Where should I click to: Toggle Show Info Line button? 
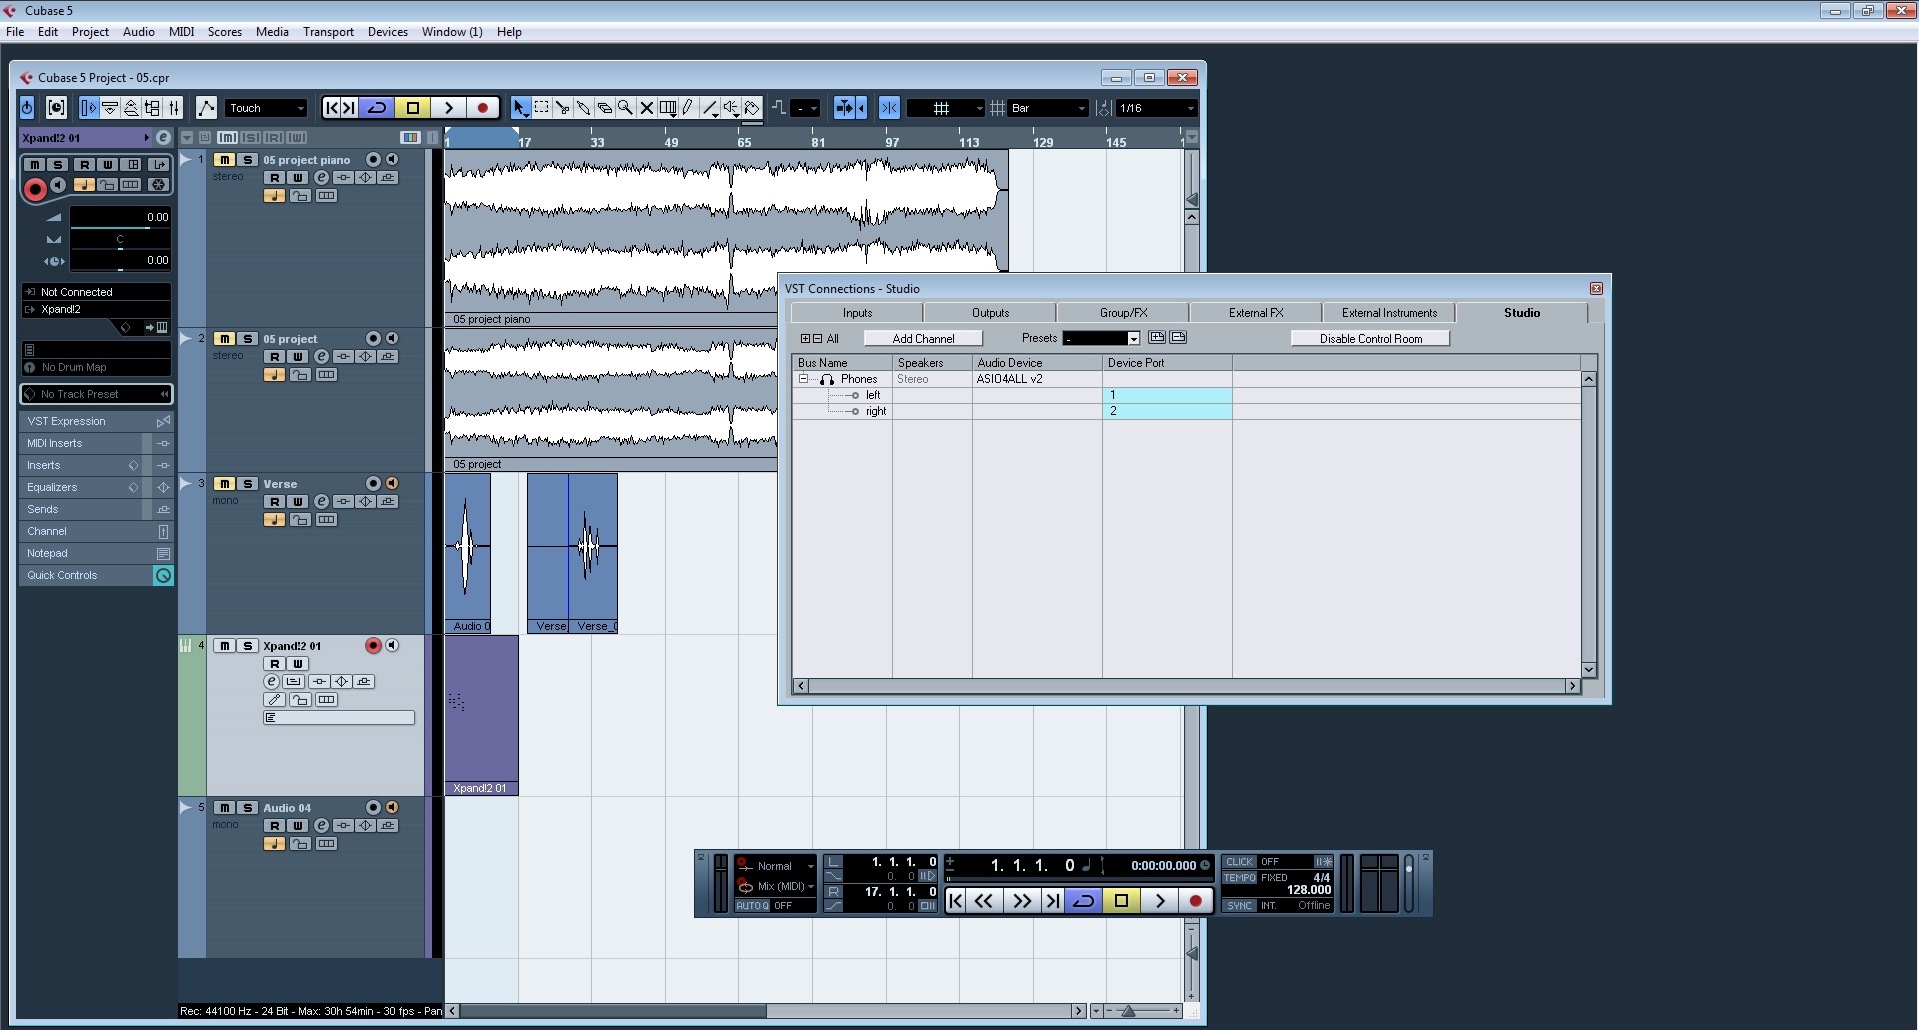point(110,108)
